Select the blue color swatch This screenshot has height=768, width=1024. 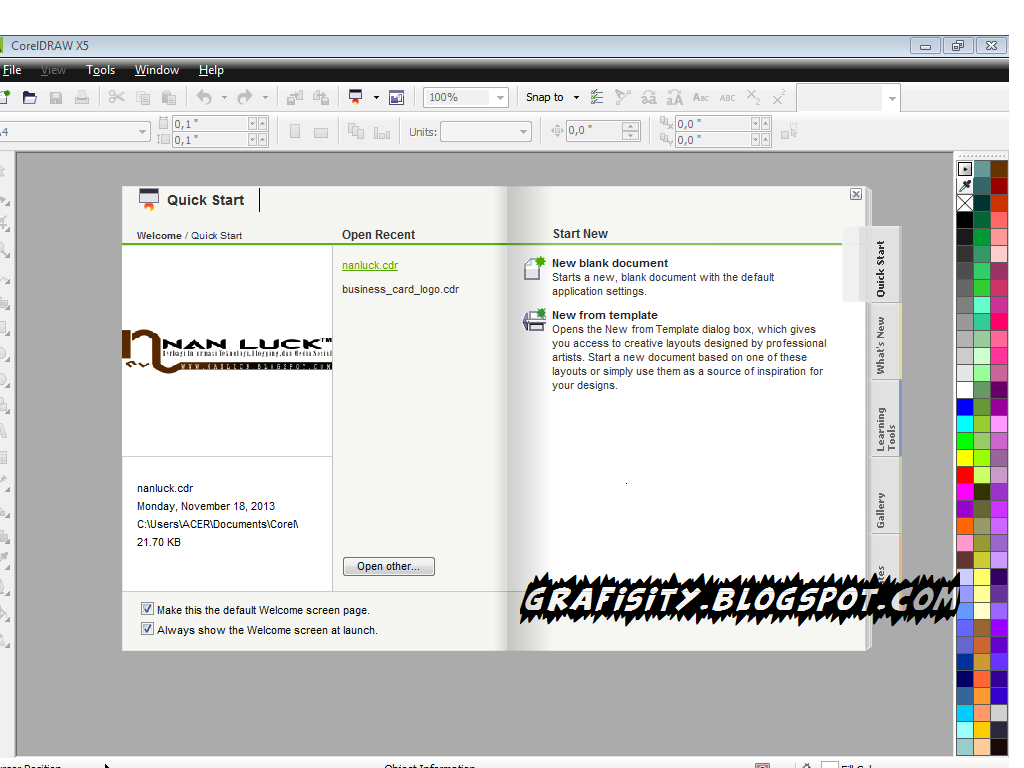965,406
